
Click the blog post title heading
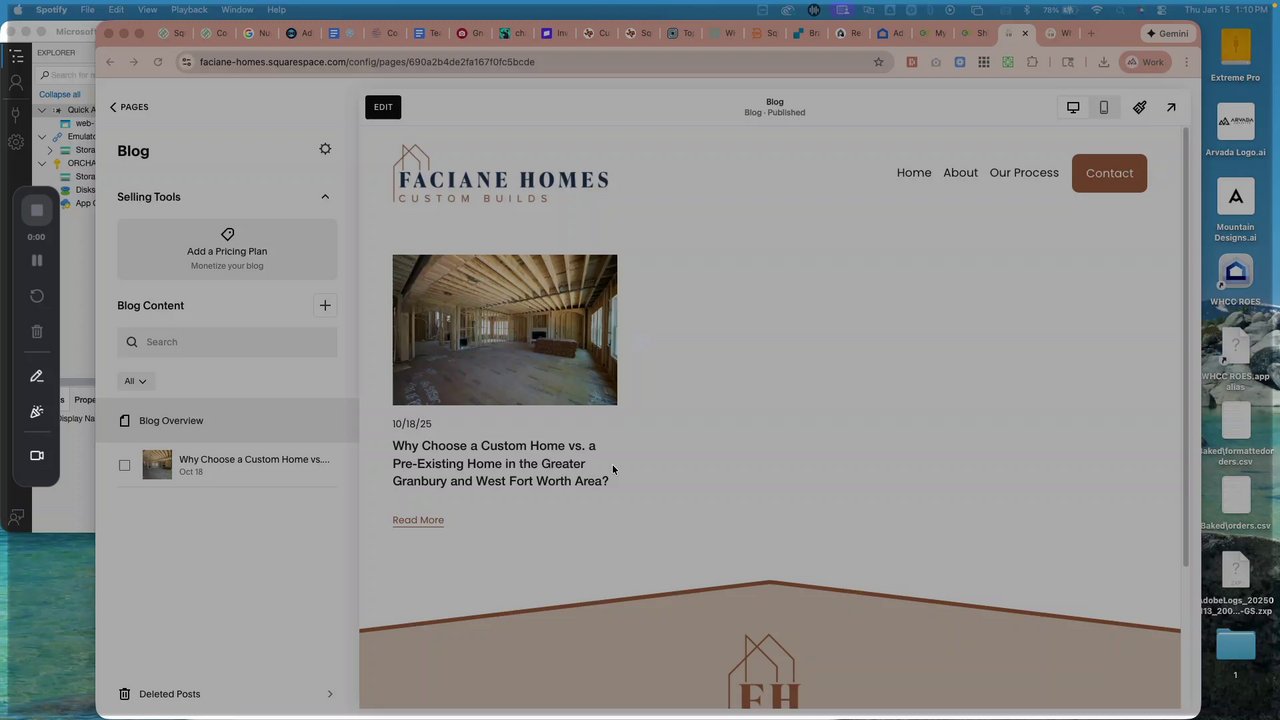pos(500,463)
